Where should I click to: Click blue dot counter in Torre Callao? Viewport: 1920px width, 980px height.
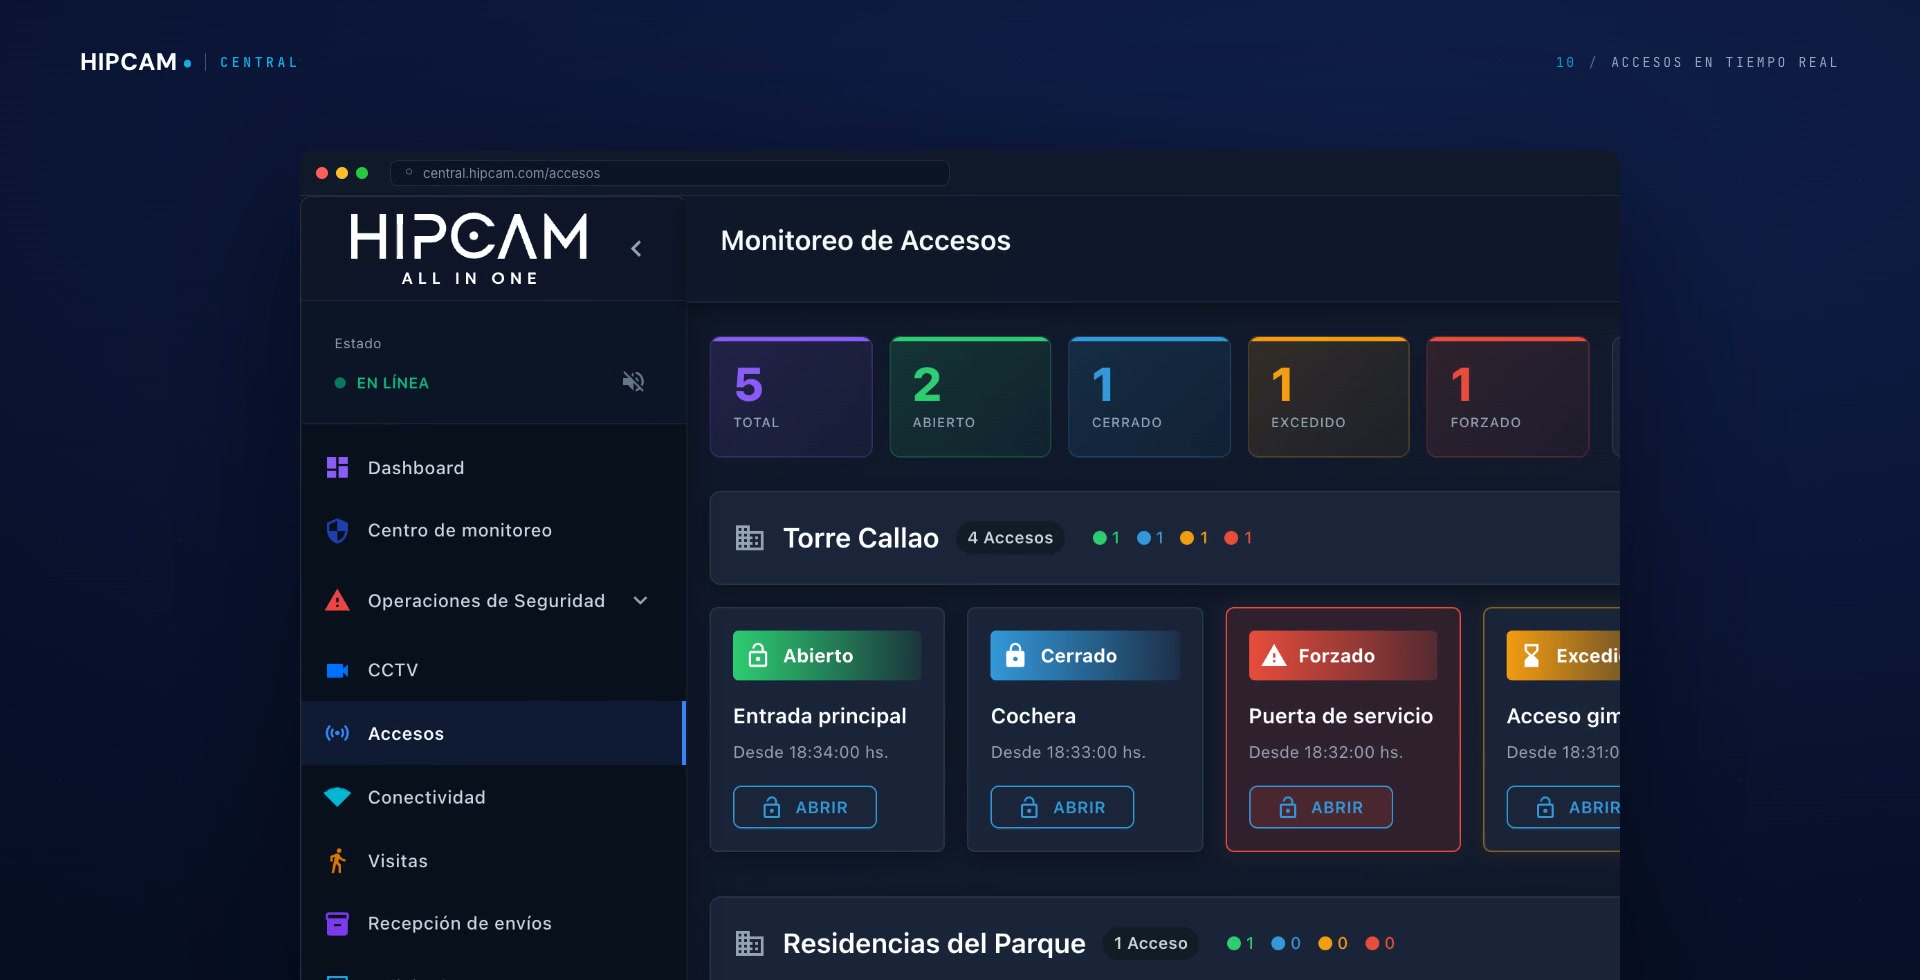point(1150,538)
